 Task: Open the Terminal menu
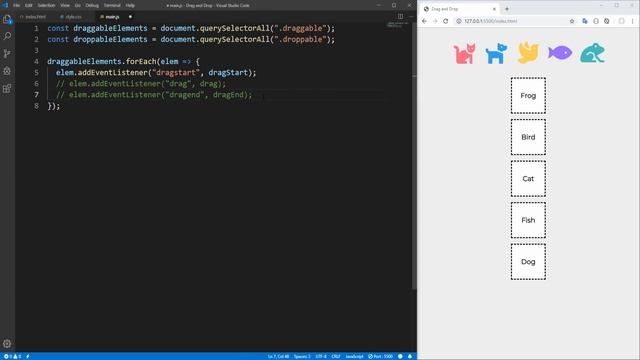click(112, 5)
